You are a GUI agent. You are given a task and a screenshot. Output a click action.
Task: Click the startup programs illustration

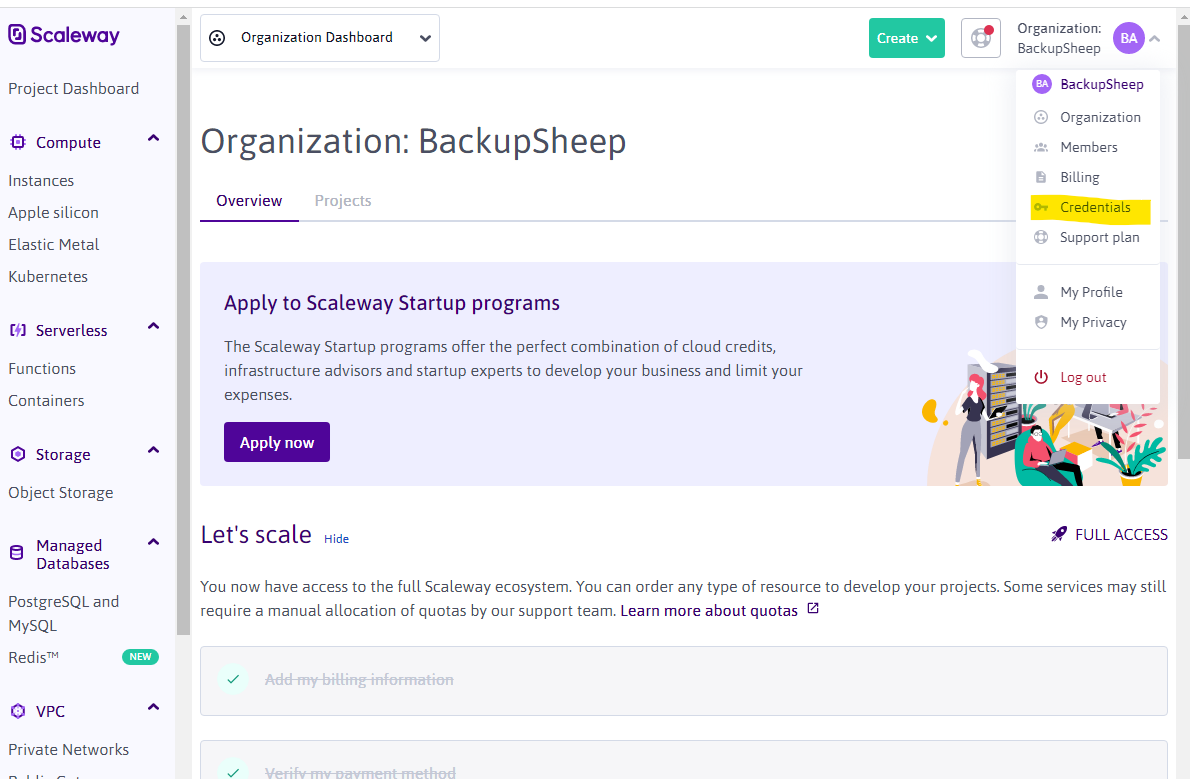1044,419
